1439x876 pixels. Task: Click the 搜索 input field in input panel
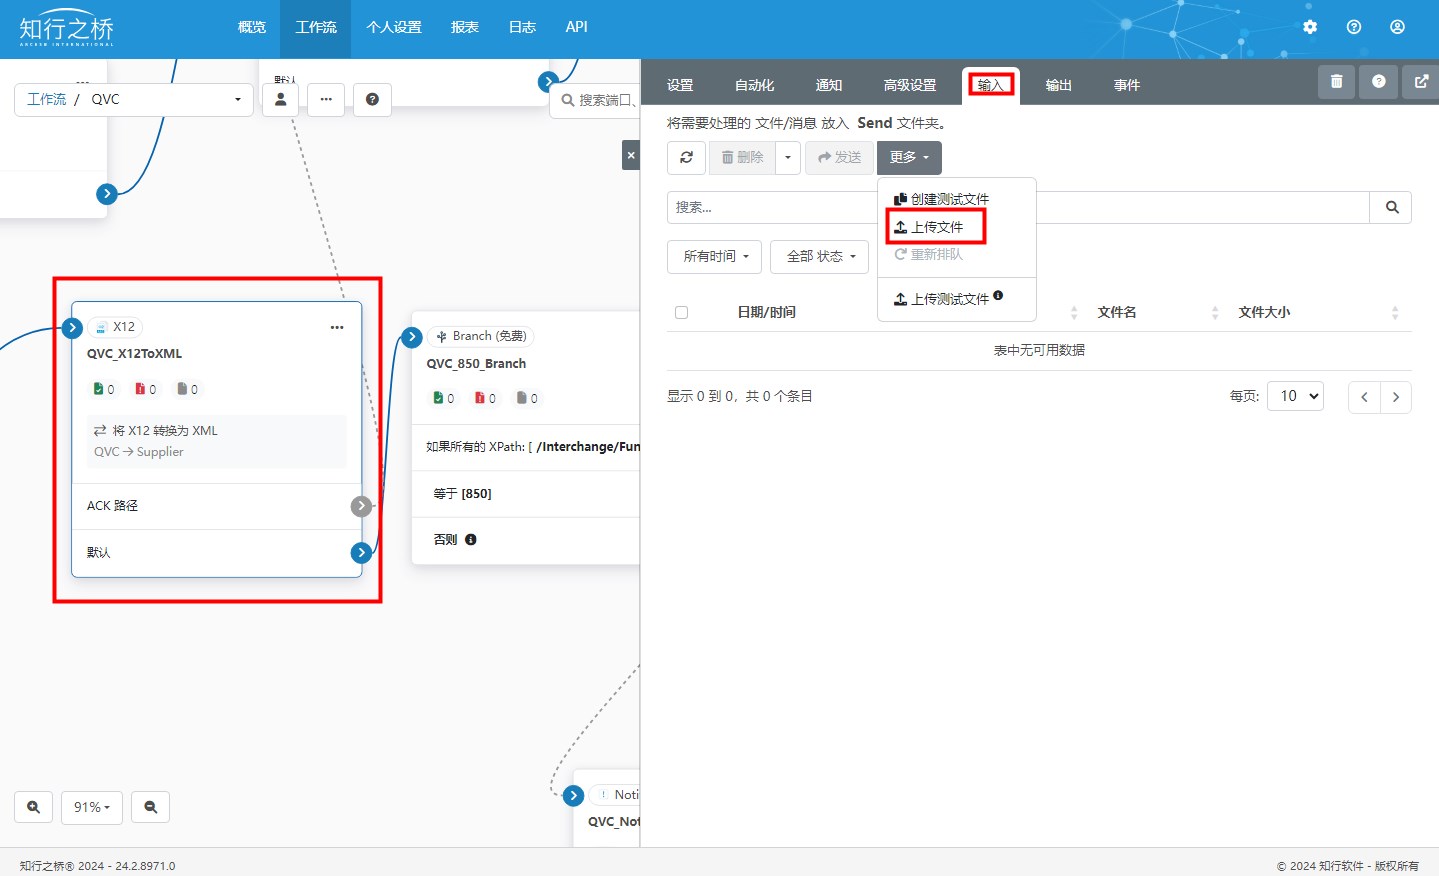pos(770,208)
